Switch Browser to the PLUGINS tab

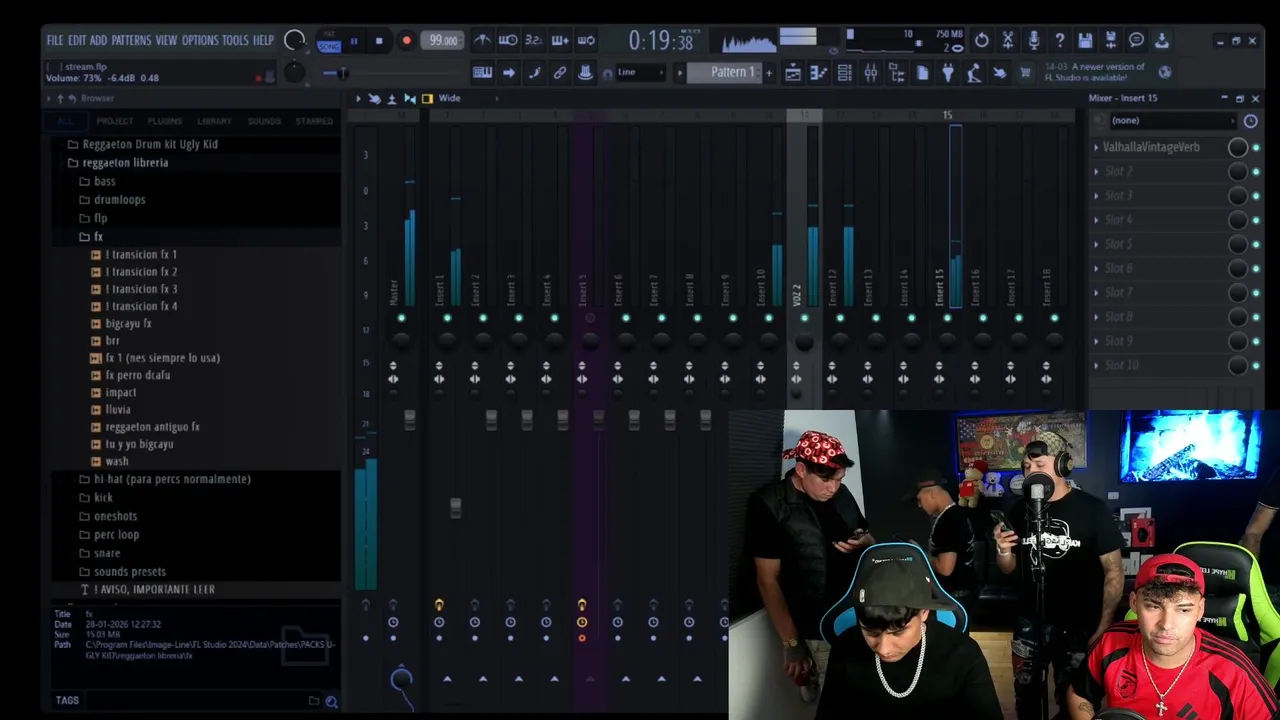(x=165, y=121)
